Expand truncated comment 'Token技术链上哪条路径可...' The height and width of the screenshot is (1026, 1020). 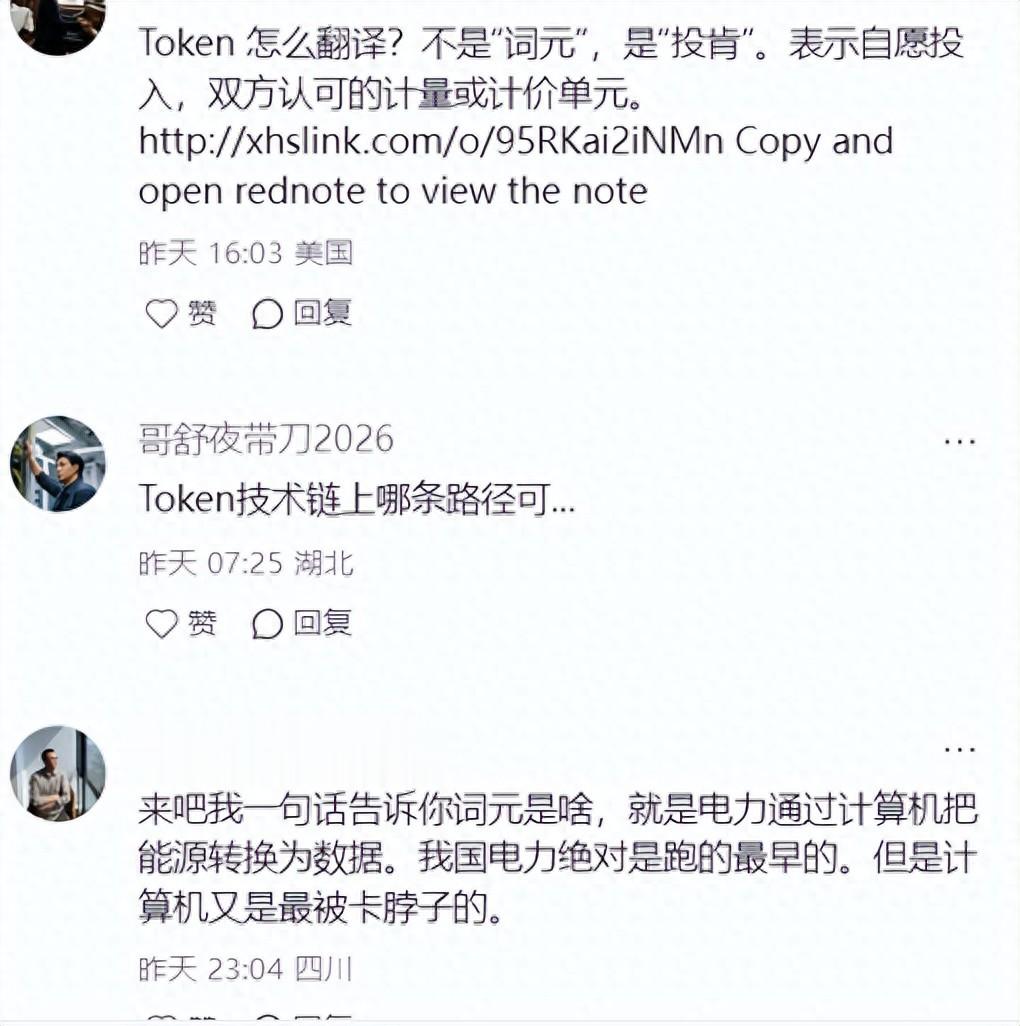(x=357, y=500)
